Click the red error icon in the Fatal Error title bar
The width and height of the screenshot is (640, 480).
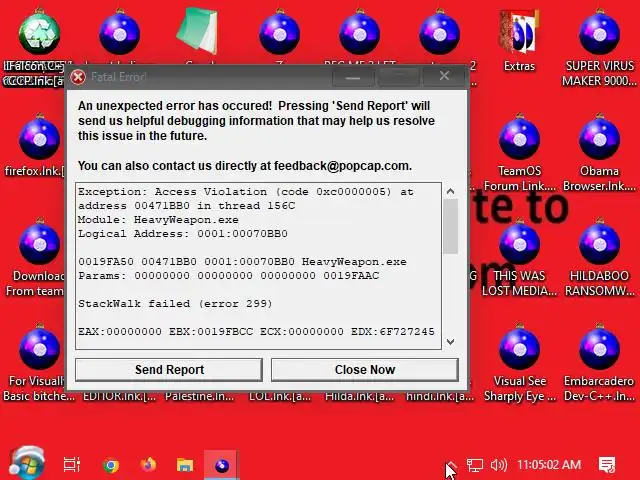[x=78, y=77]
